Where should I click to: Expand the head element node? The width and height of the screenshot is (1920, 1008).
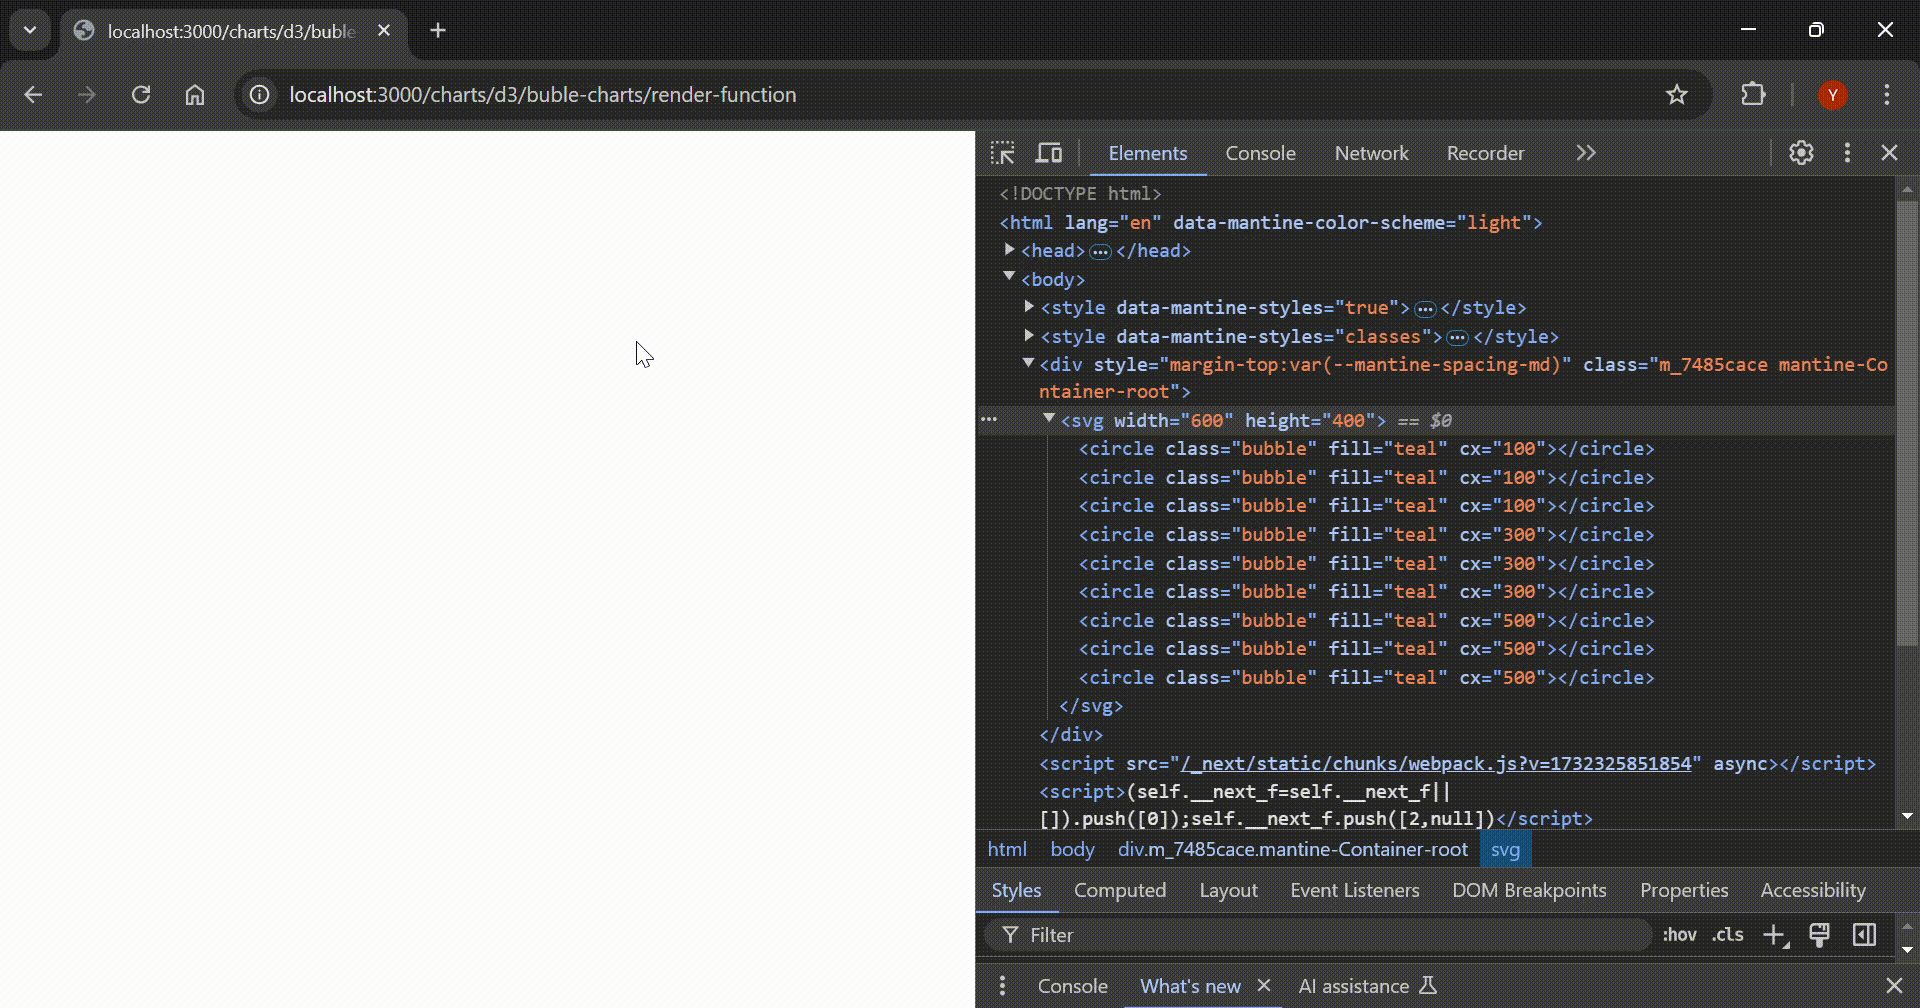(1010, 250)
